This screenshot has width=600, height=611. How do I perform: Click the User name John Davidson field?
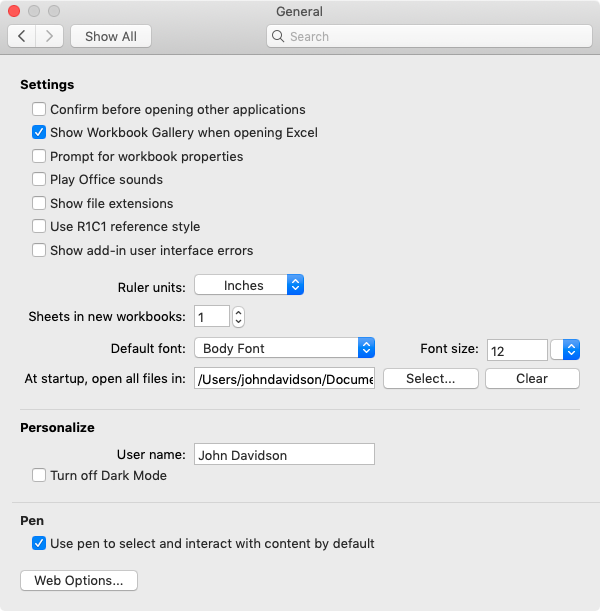coord(284,454)
